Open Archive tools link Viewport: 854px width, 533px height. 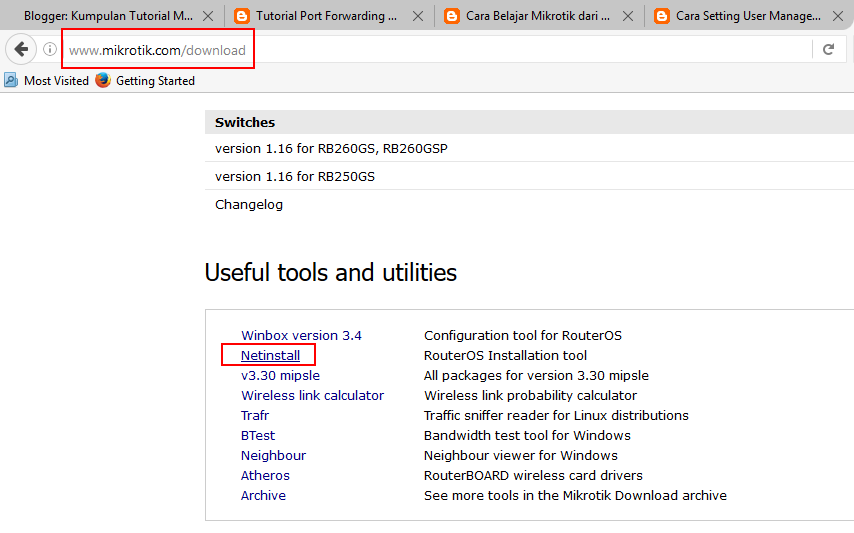coord(264,495)
